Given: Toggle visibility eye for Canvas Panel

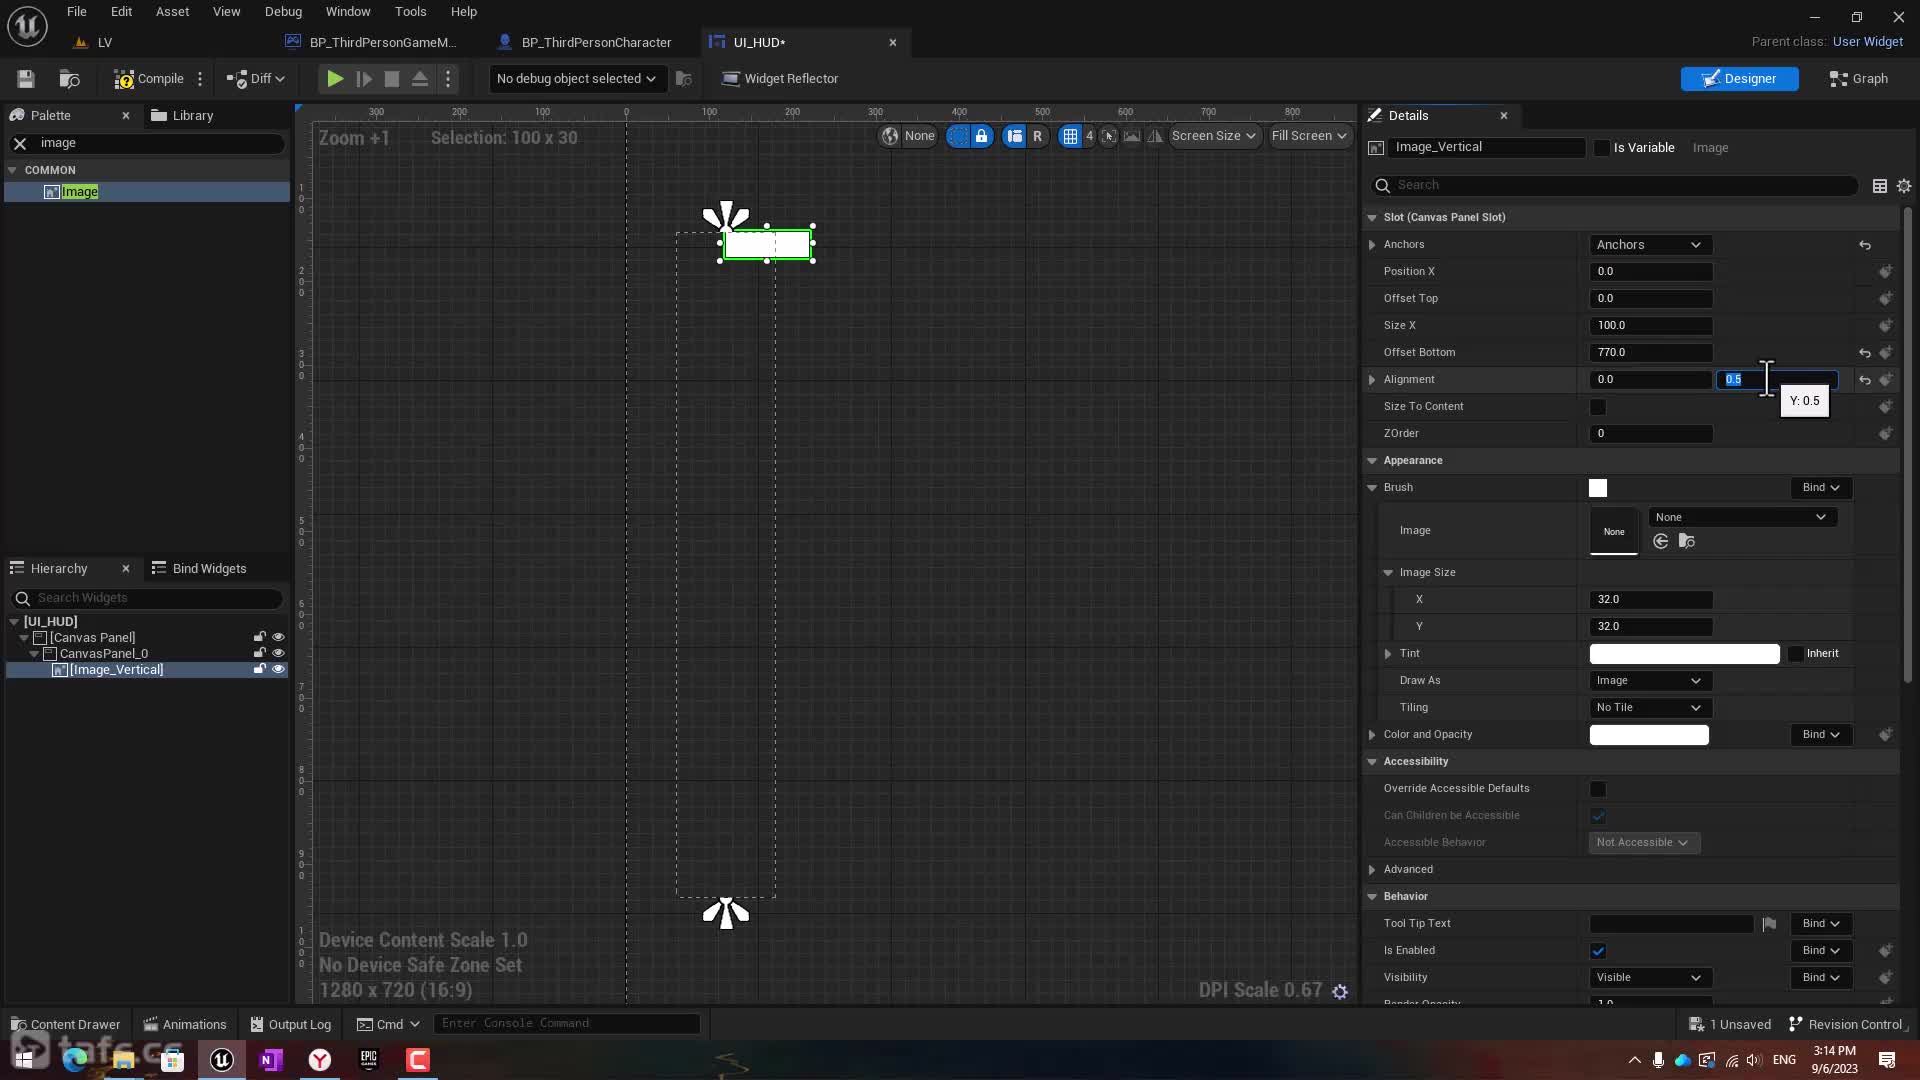Looking at the screenshot, I should [x=278, y=637].
